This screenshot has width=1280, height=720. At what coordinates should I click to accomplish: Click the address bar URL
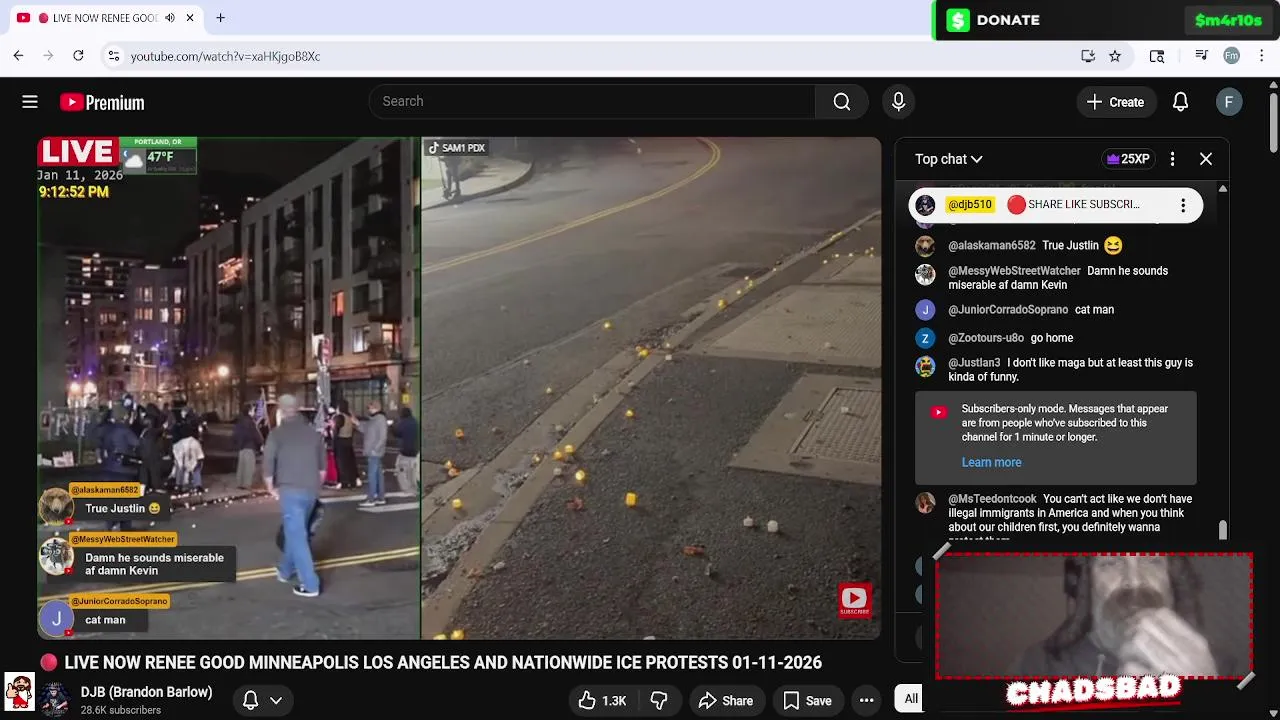click(225, 56)
